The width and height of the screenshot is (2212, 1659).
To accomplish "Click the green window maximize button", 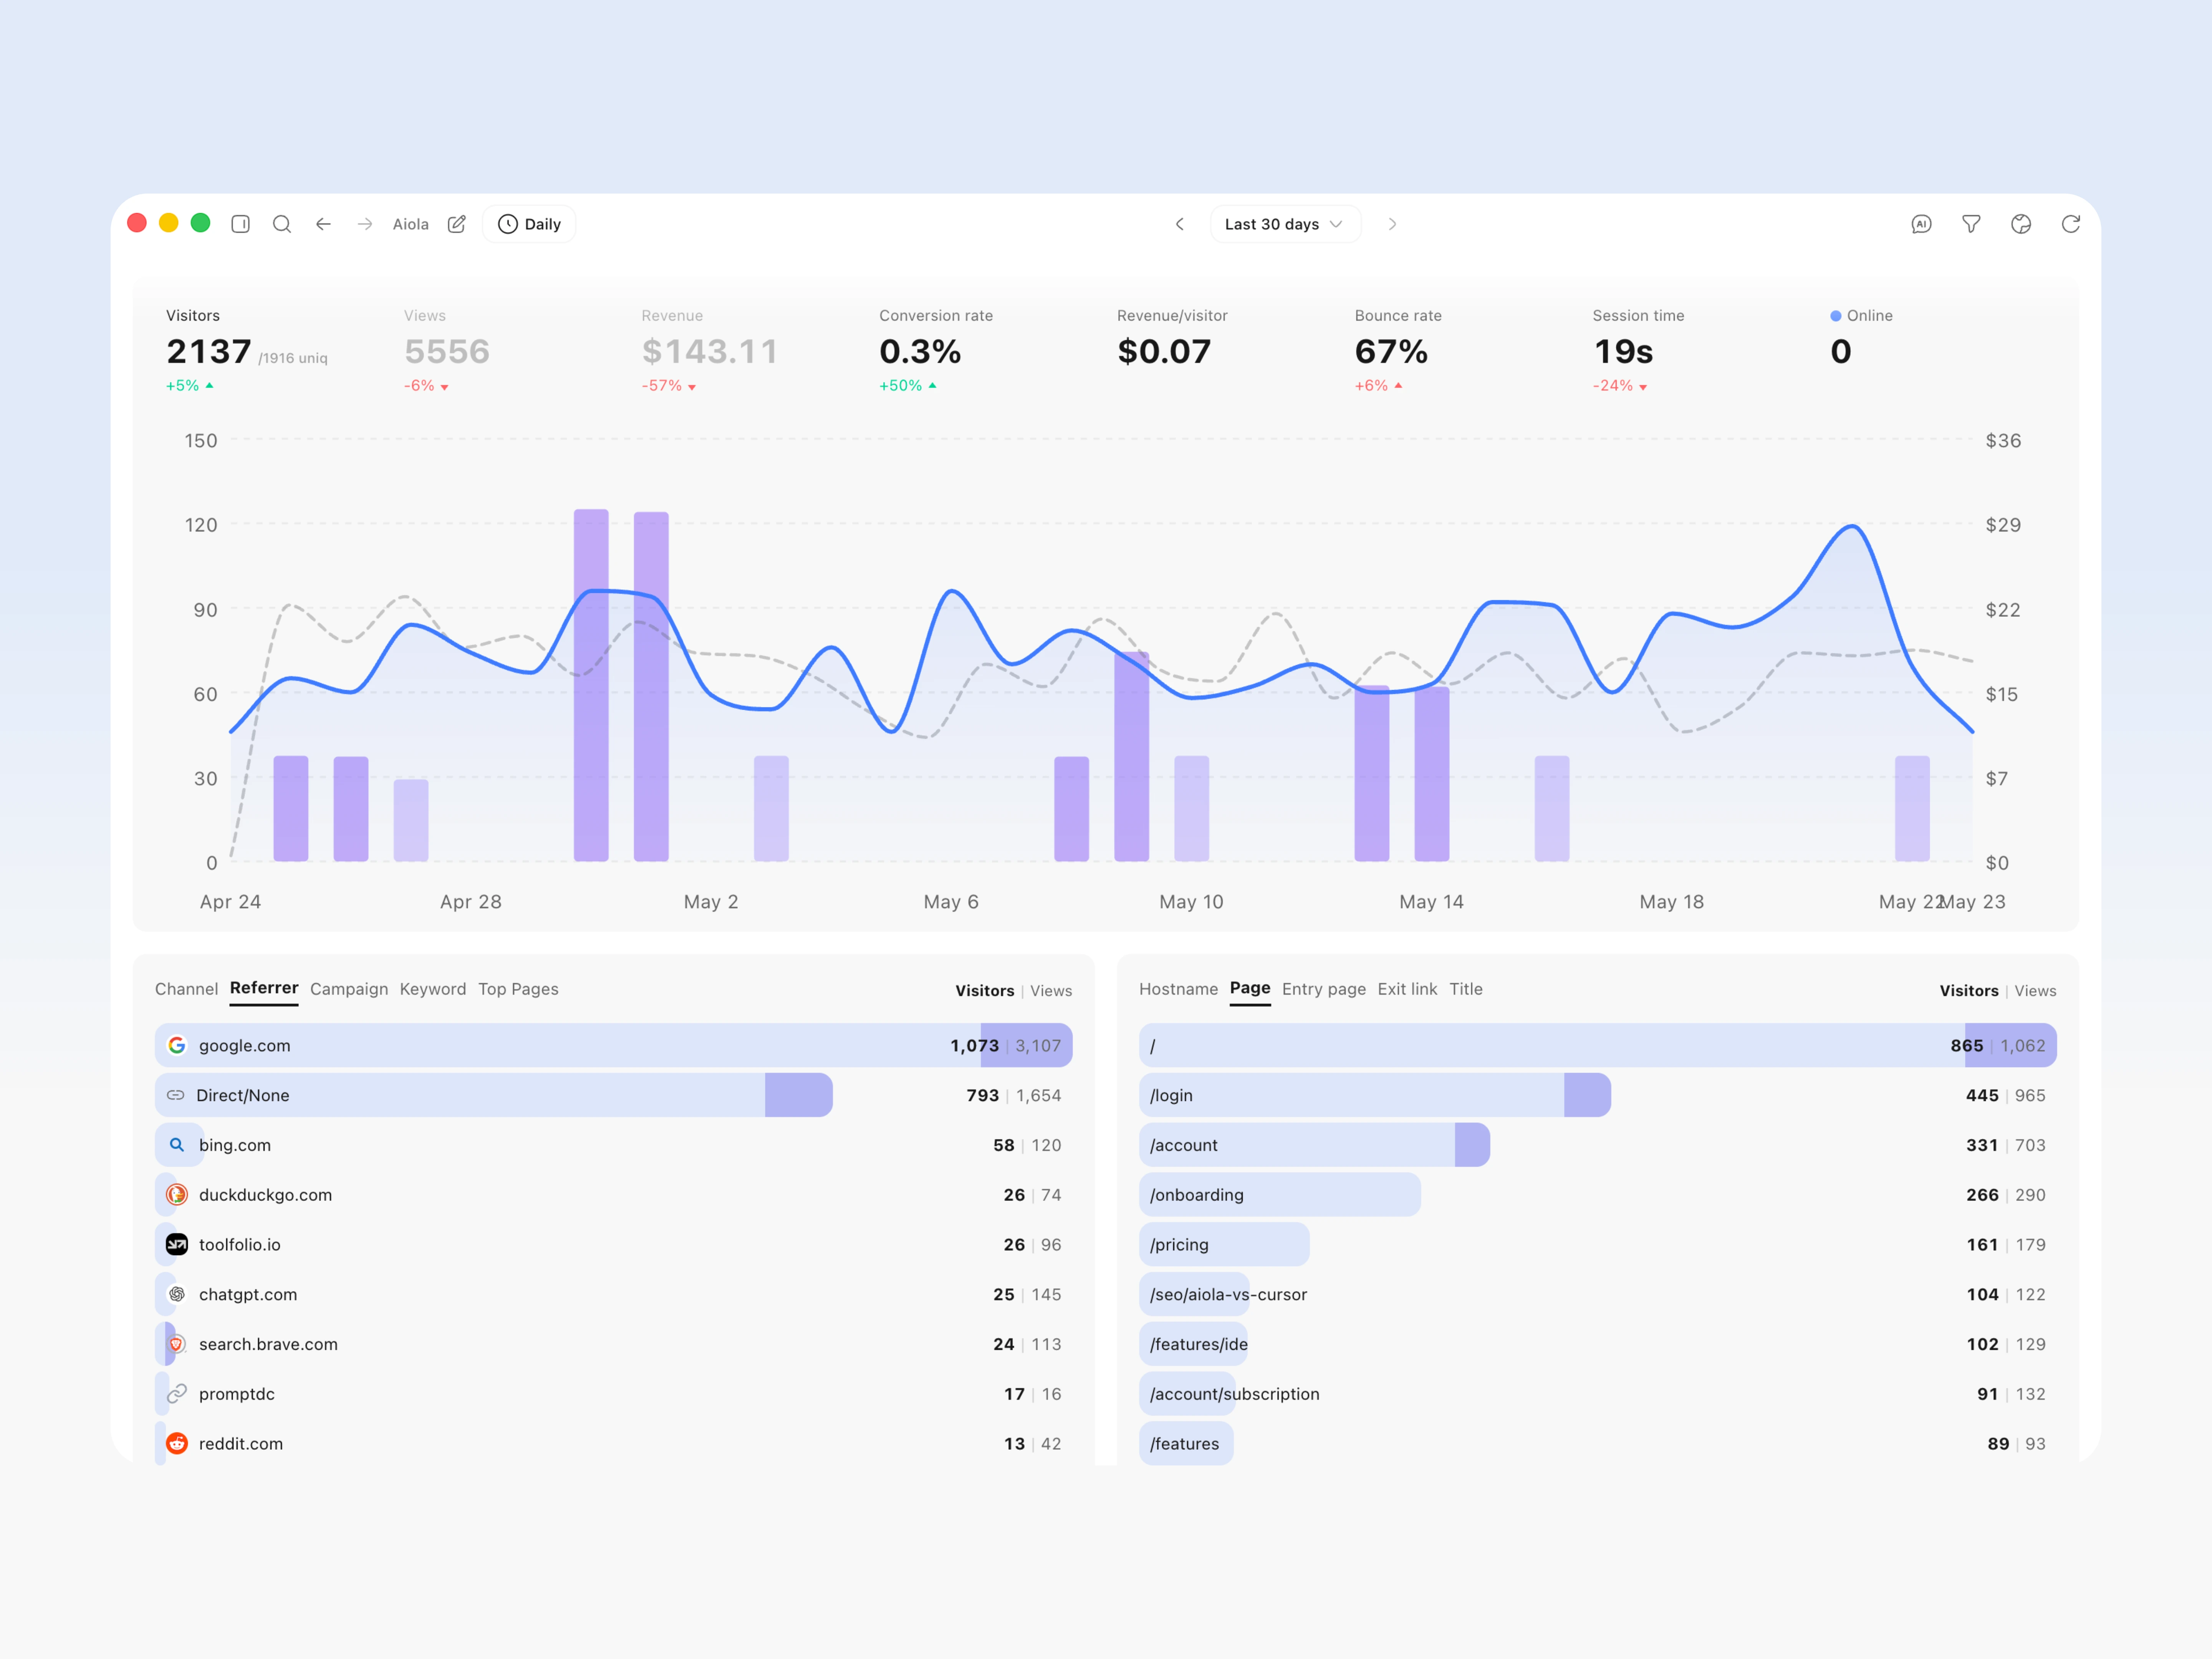I will [200, 223].
